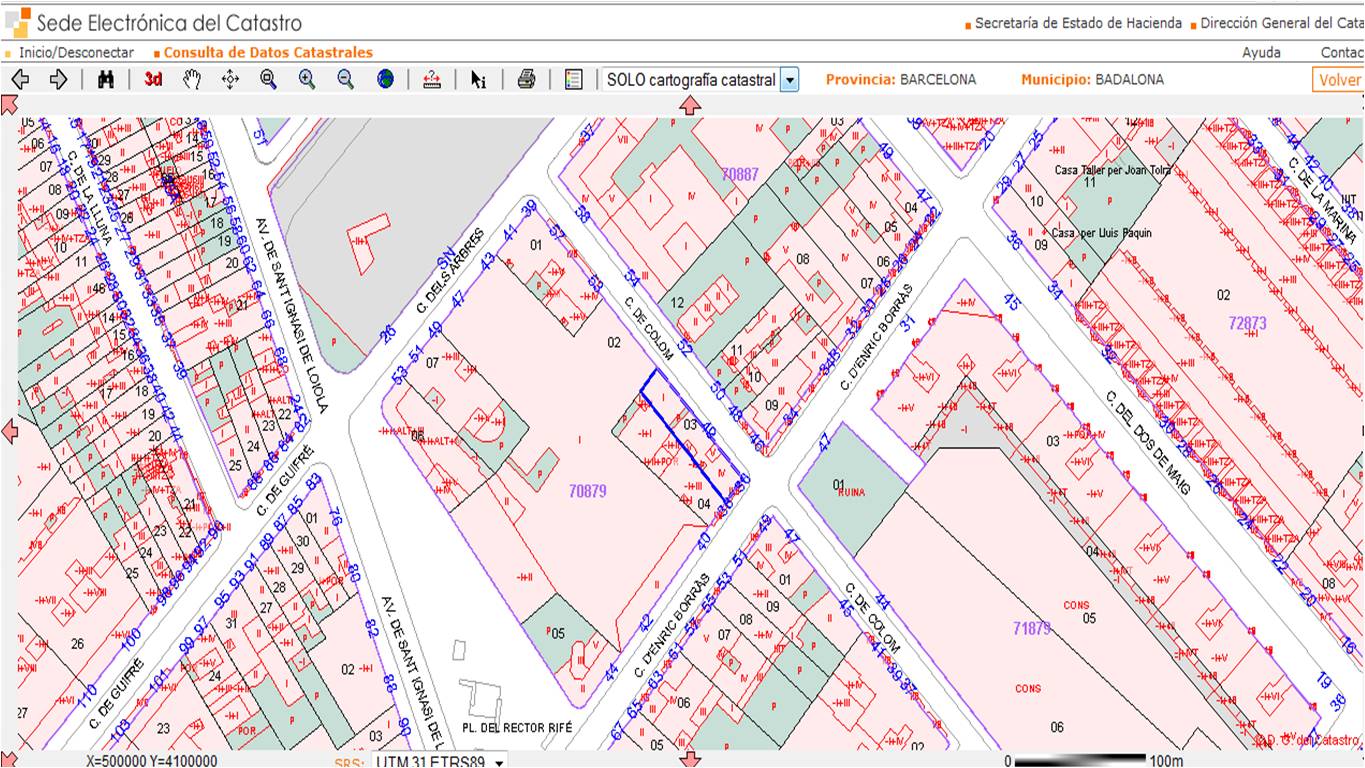Image resolution: width=1365 pixels, height=768 pixels.
Task: Print the map with printer icon
Action: [x=526, y=80]
